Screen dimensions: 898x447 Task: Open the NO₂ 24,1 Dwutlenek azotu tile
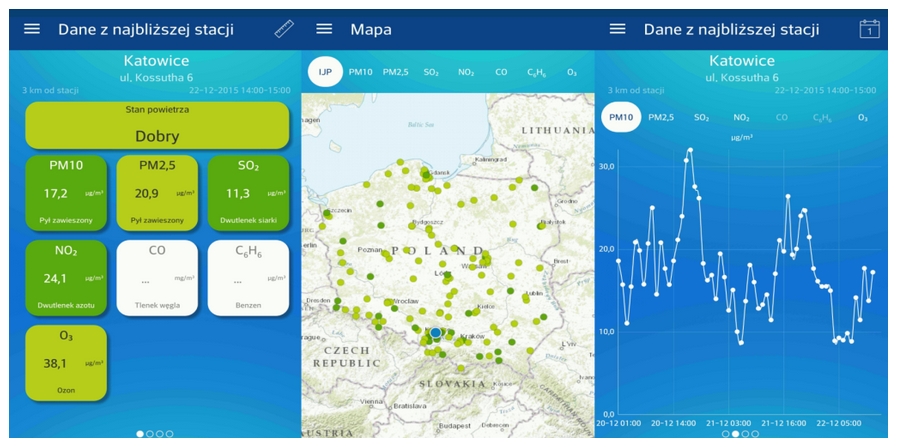(66, 278)
